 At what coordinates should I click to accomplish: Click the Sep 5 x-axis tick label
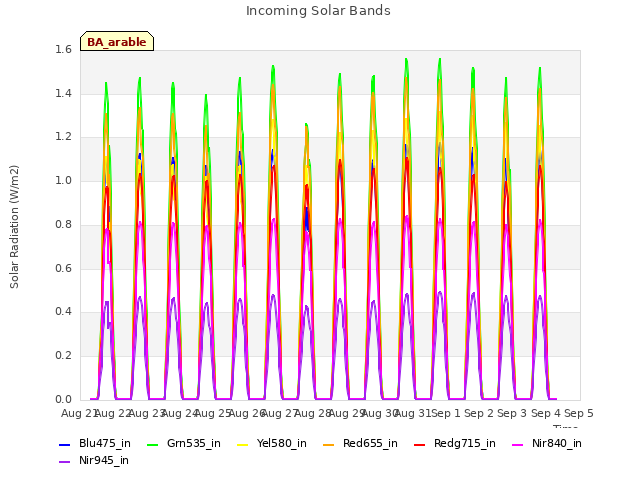pyautogui.click(x=579, y=413)
